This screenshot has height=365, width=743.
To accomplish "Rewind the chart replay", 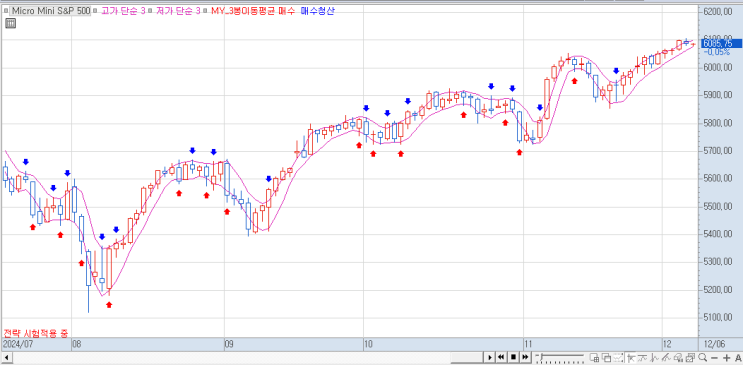I will click(501, 357).
